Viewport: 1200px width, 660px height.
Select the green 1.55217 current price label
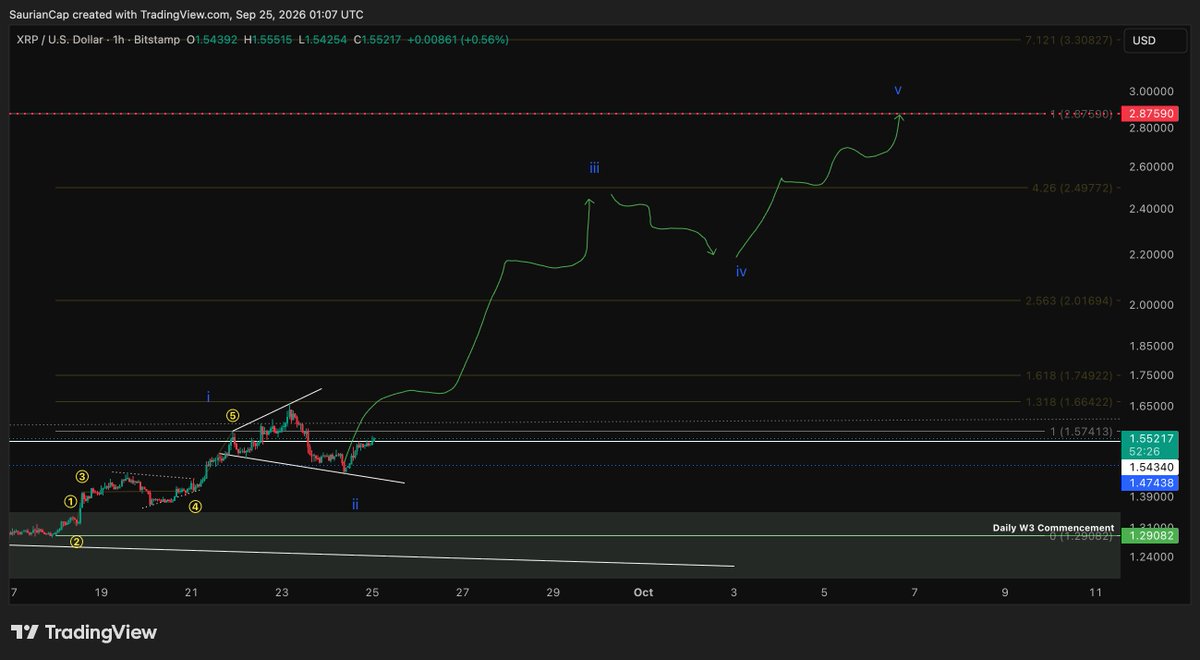click(1150, 438)
